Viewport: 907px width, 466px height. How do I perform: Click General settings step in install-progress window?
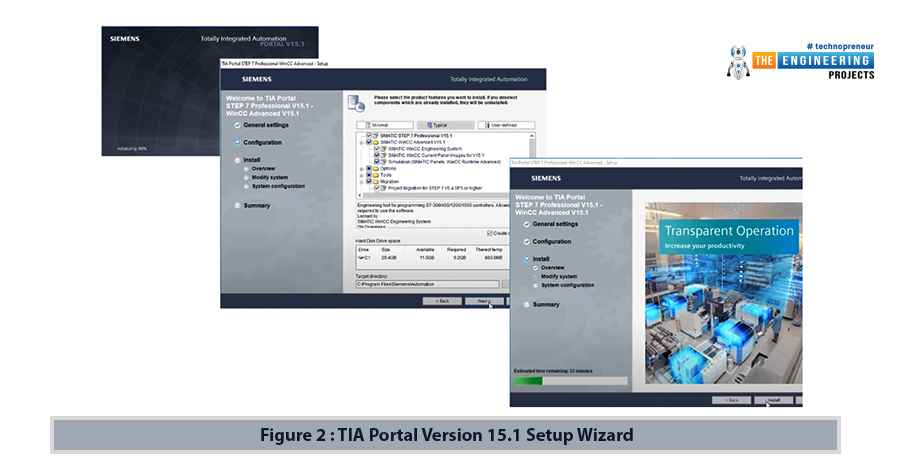pyautogui.click(x=555, y=224)
